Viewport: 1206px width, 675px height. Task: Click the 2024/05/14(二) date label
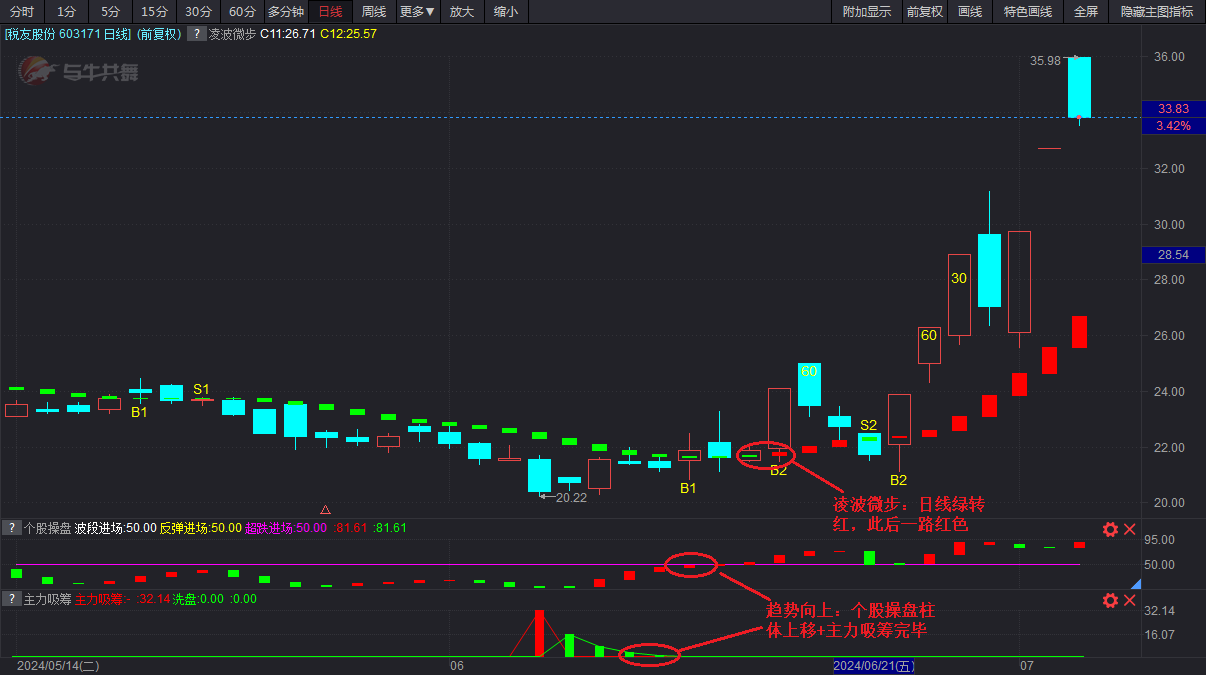tap(58, 665)
